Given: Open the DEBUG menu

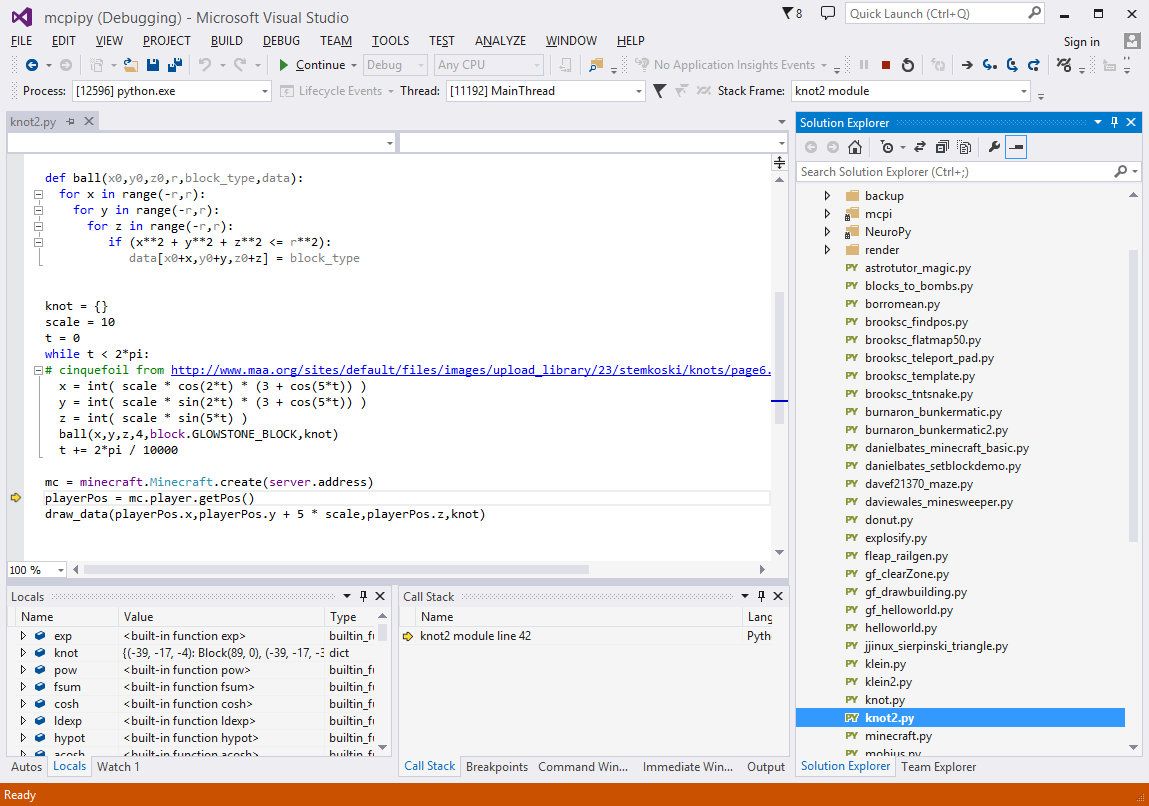Looking at the screenshot, I should coord(281,41).
